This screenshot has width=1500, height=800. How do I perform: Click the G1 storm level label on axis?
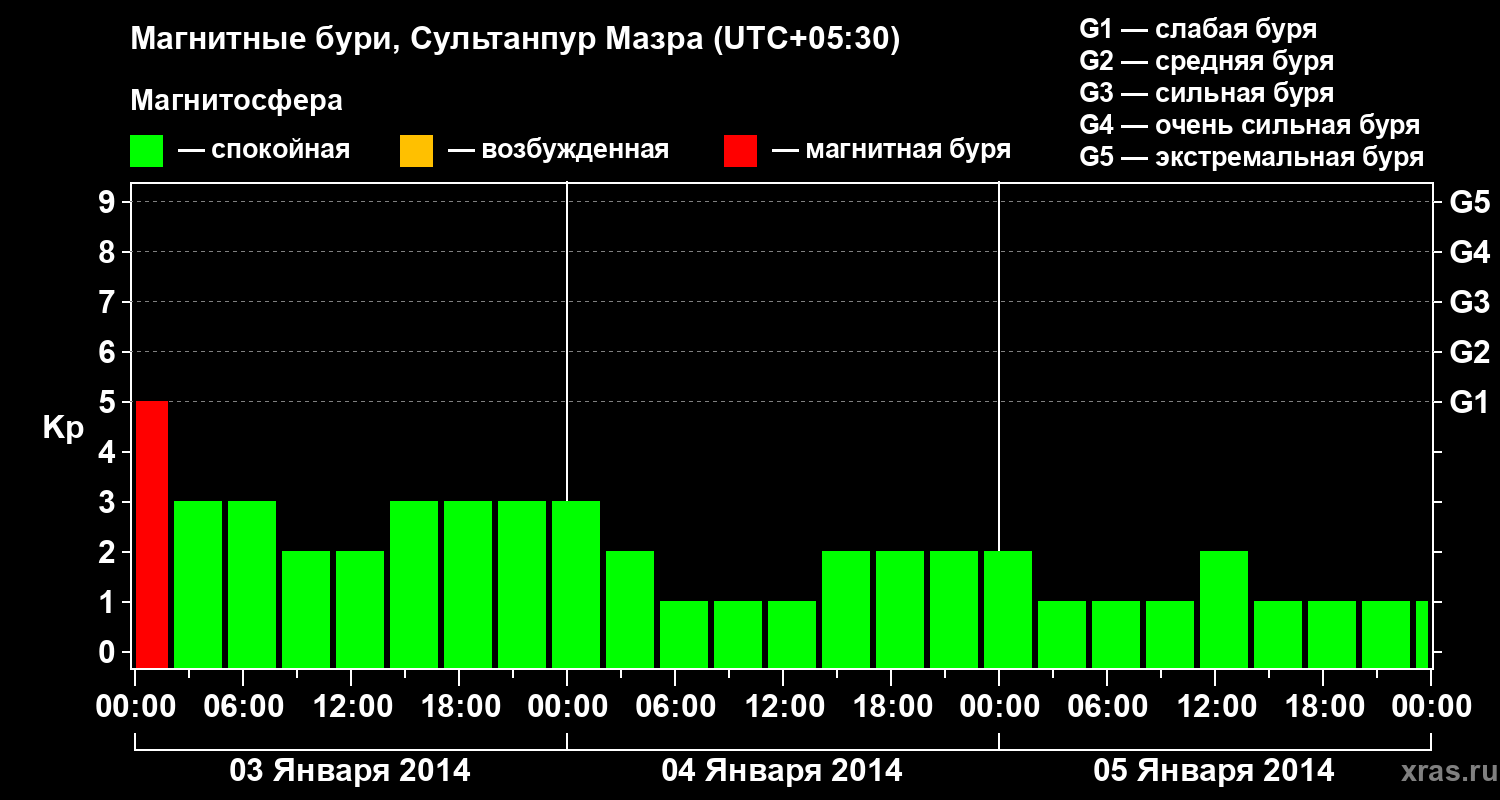[x=1469, y=402]
